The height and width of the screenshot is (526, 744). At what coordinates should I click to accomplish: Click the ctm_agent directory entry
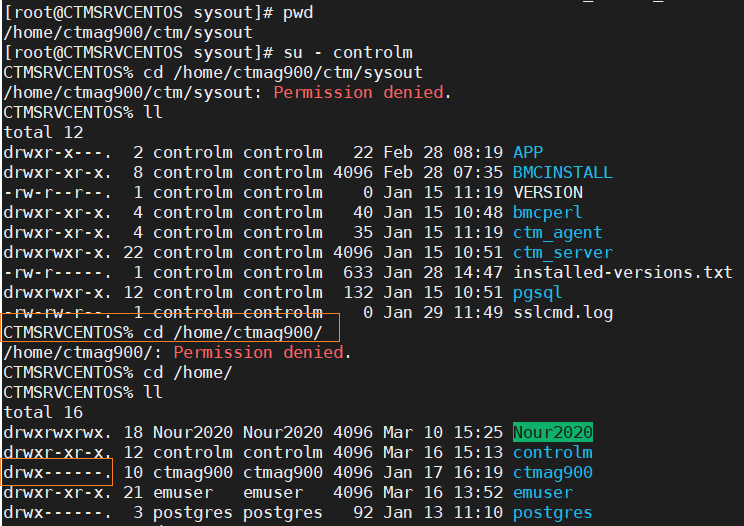pos(558,233)
